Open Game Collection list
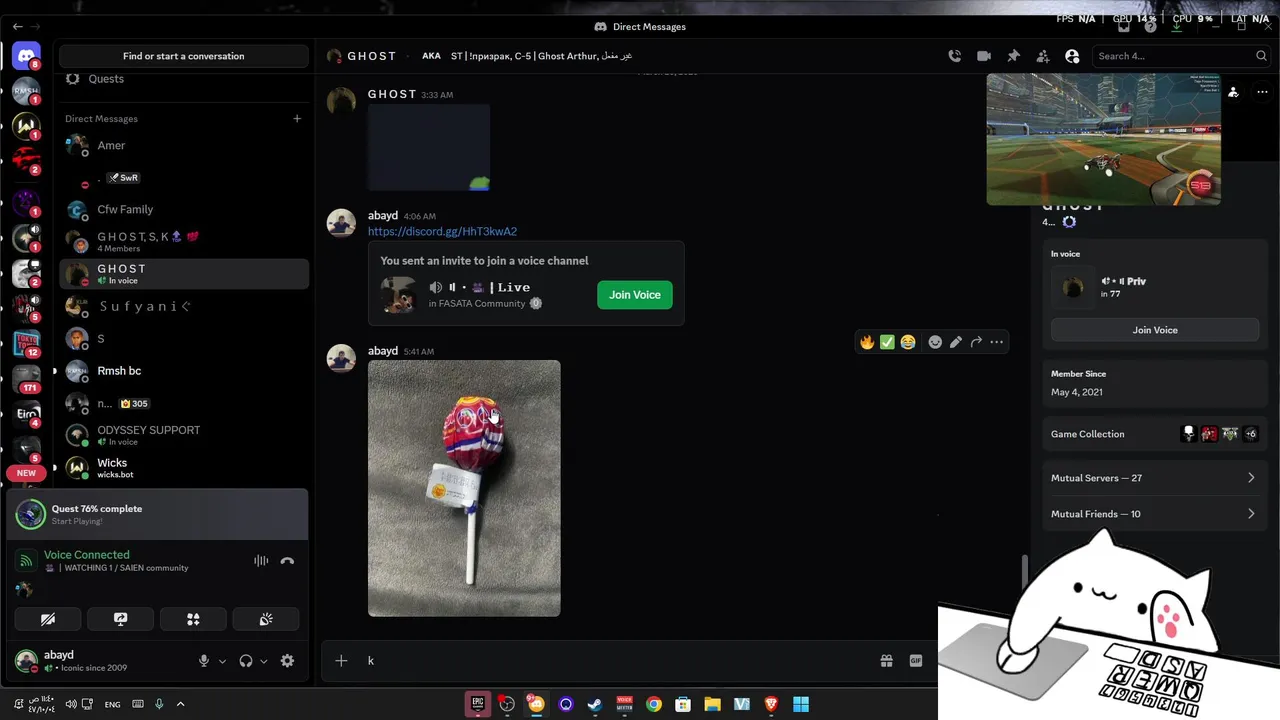This screenshot has height=720, width=1280. click(1155, 434)
